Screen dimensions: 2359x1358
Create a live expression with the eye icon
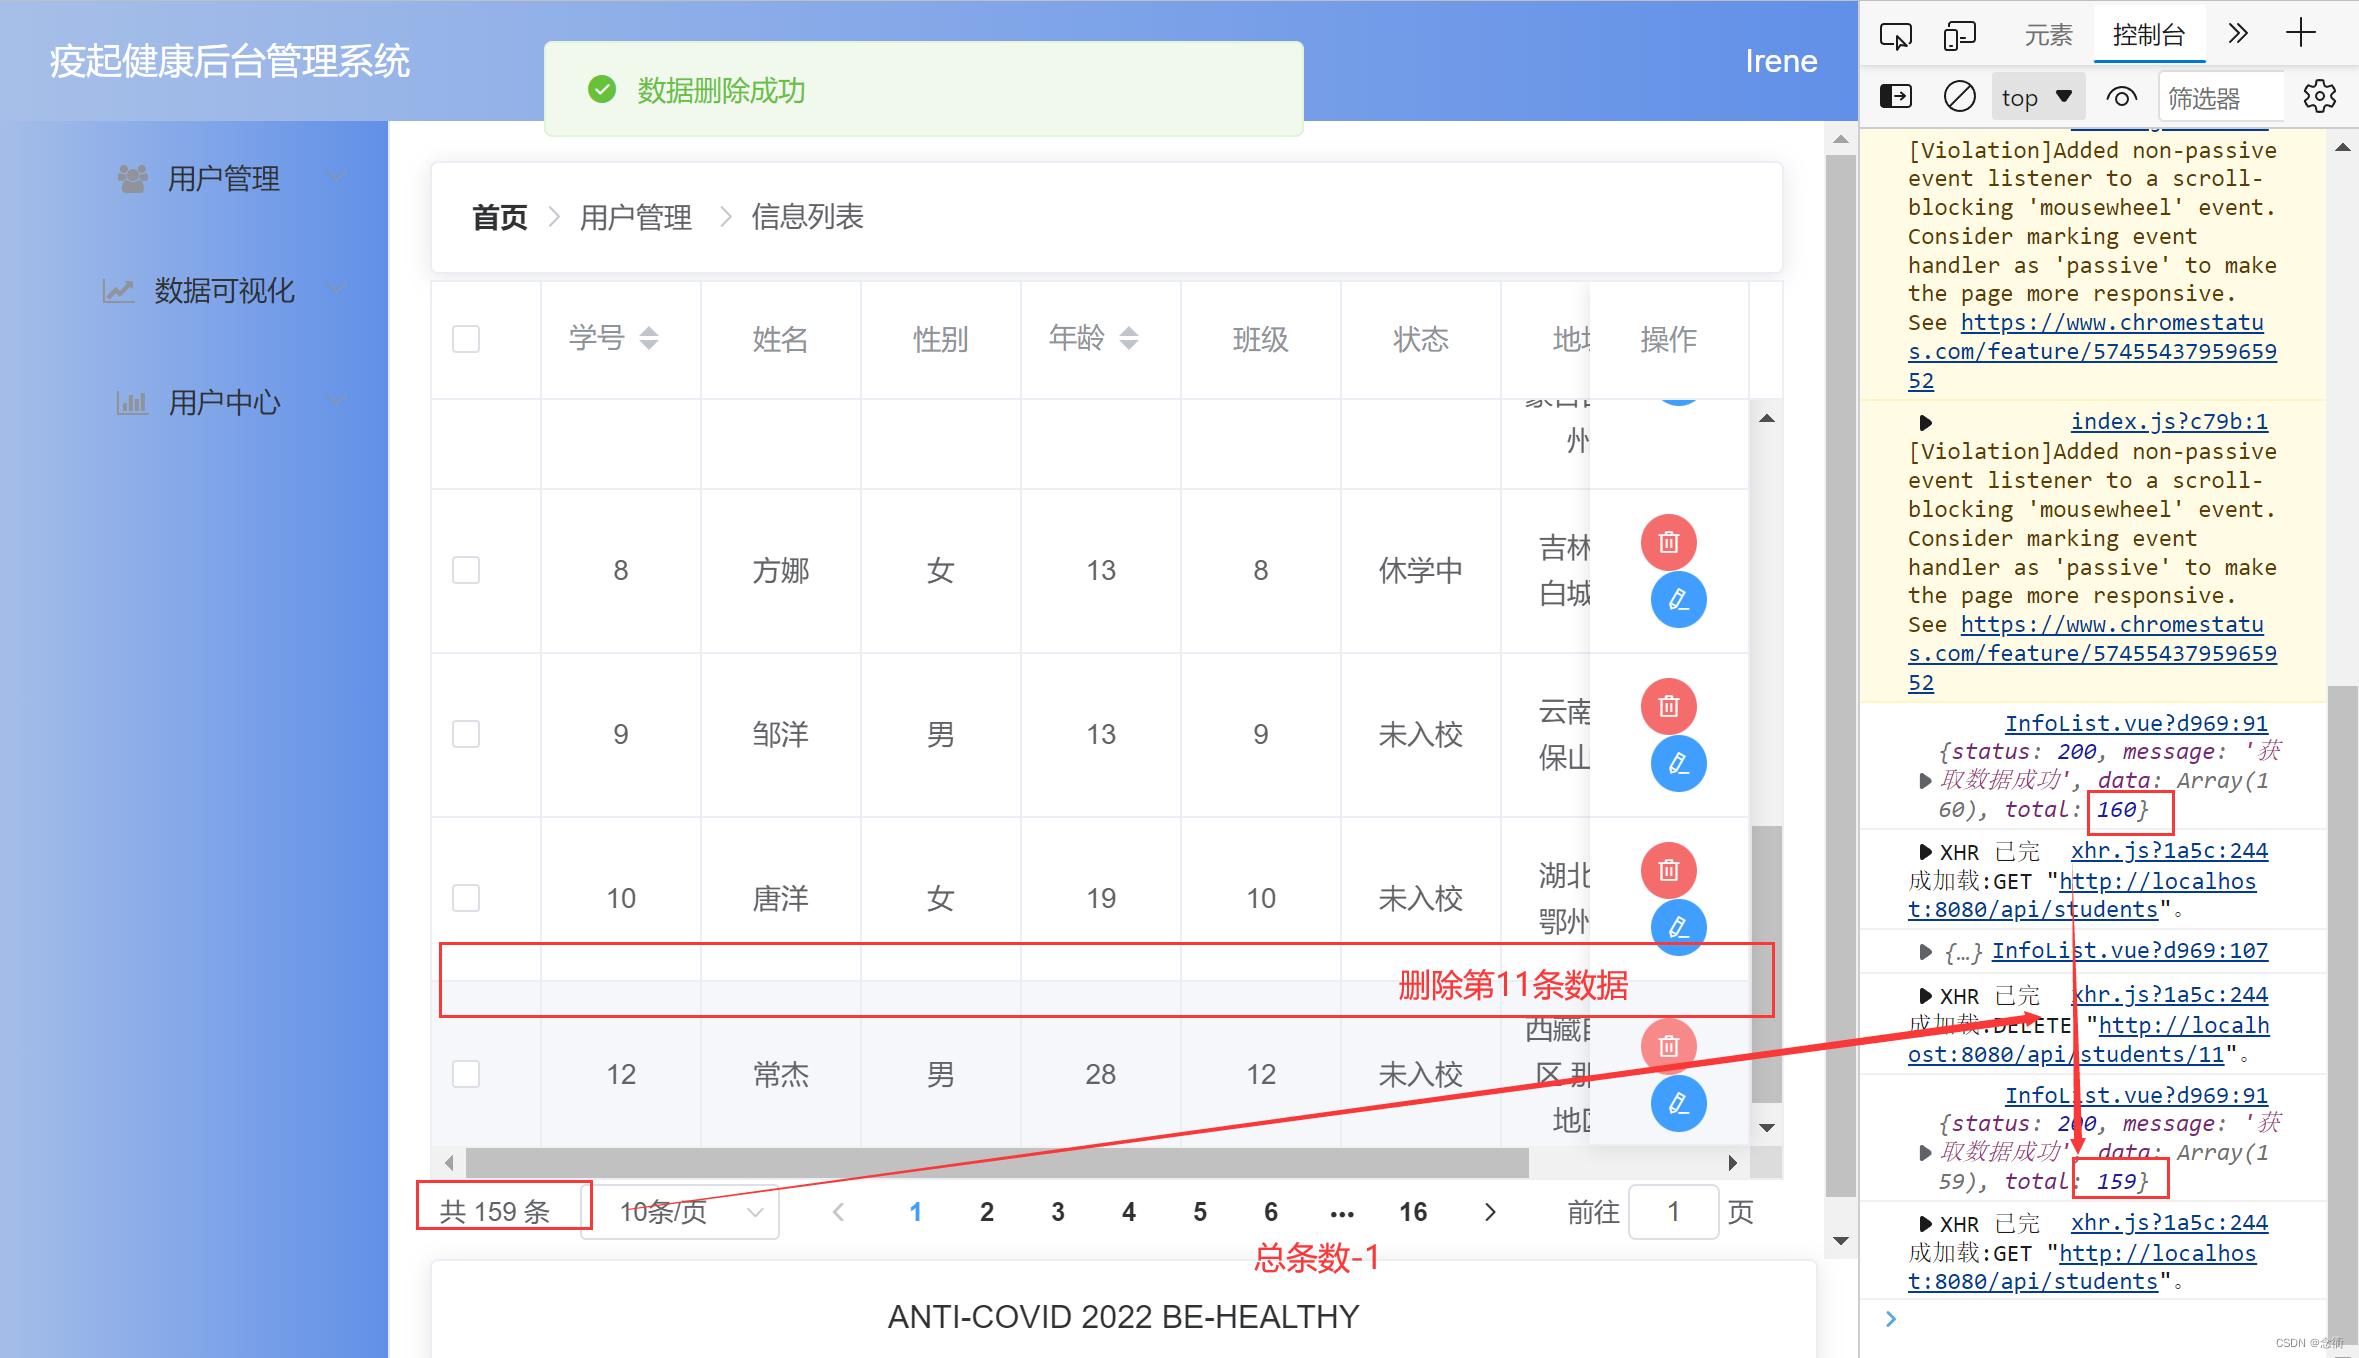pyautogui.click(x=2122, y=96)
